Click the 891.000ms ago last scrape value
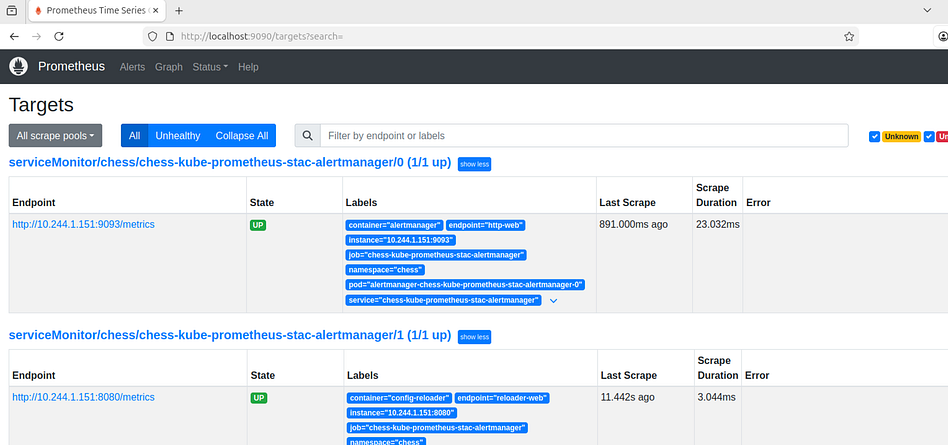948x445 pixels. point(634,224)
